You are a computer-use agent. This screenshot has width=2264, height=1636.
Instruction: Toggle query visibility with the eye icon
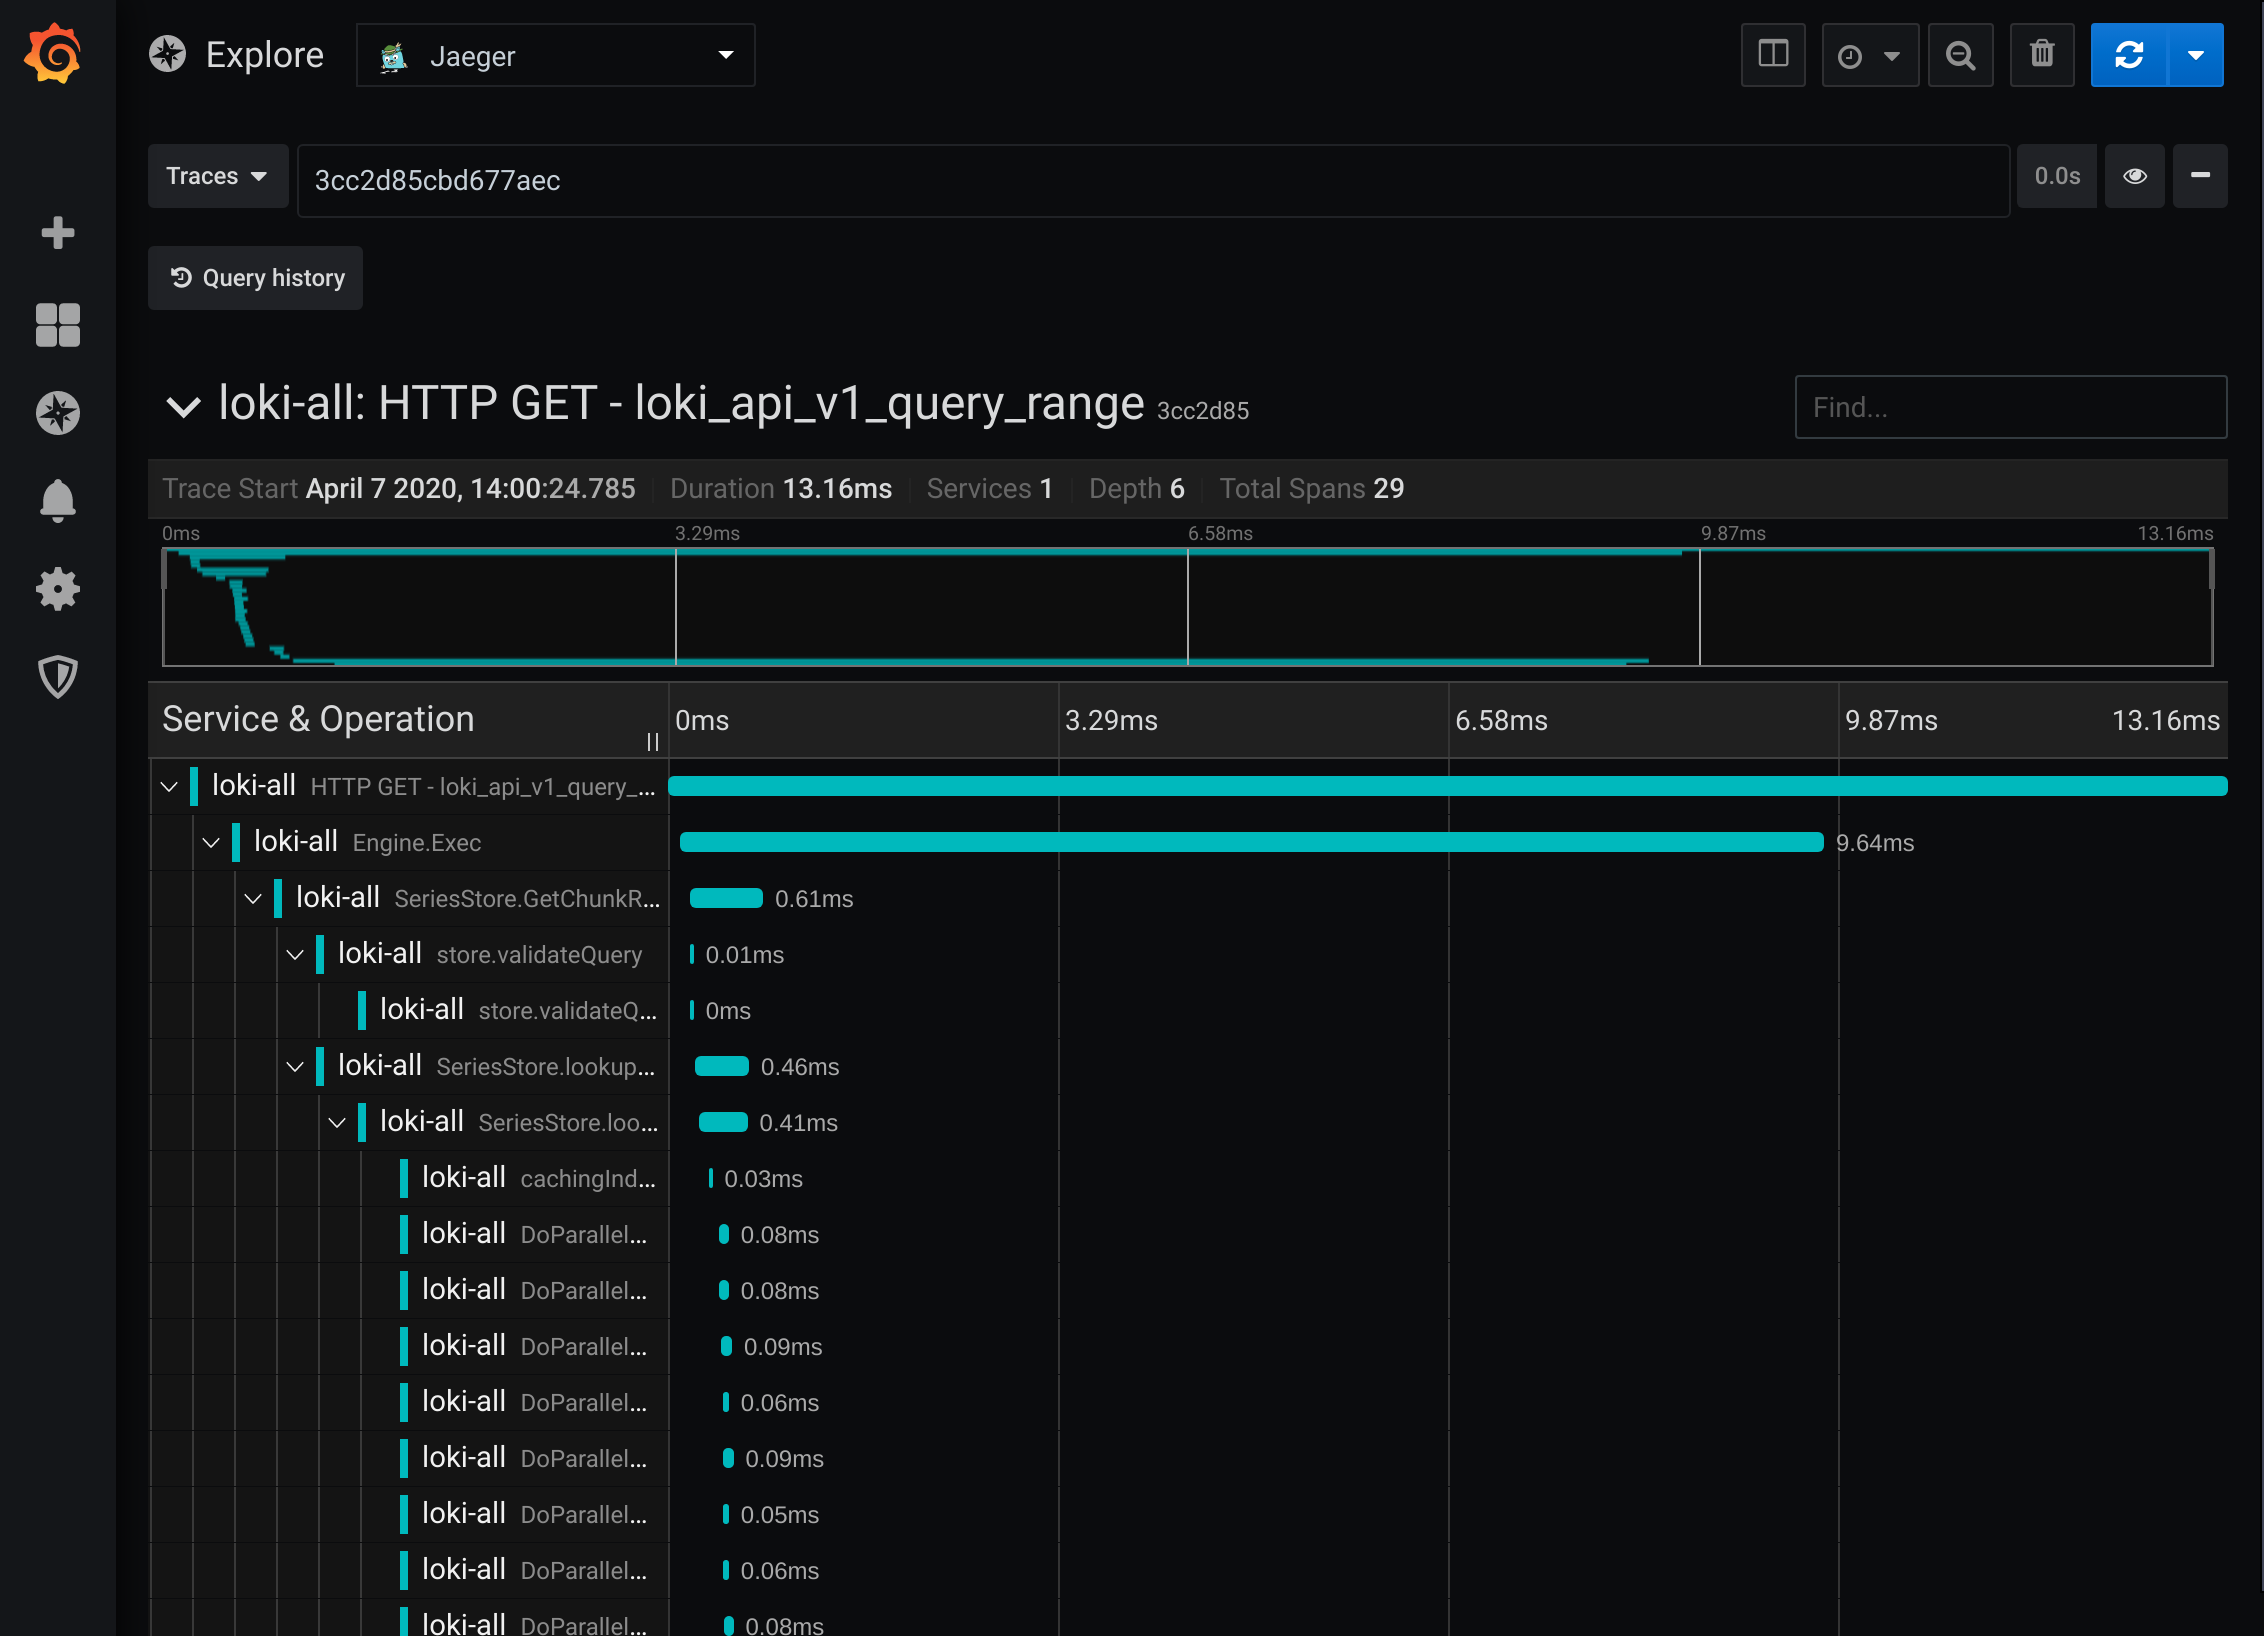tap(2134, 176)
